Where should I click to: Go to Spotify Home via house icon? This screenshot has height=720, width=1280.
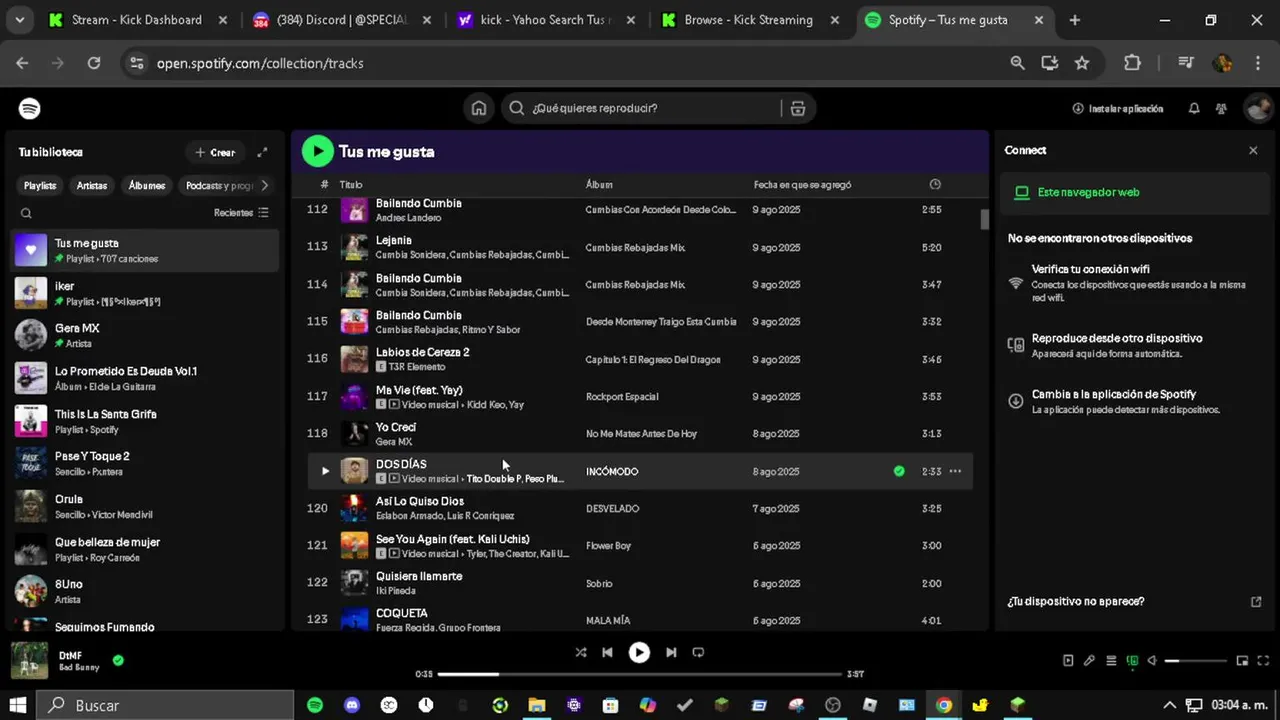point(479,108)
